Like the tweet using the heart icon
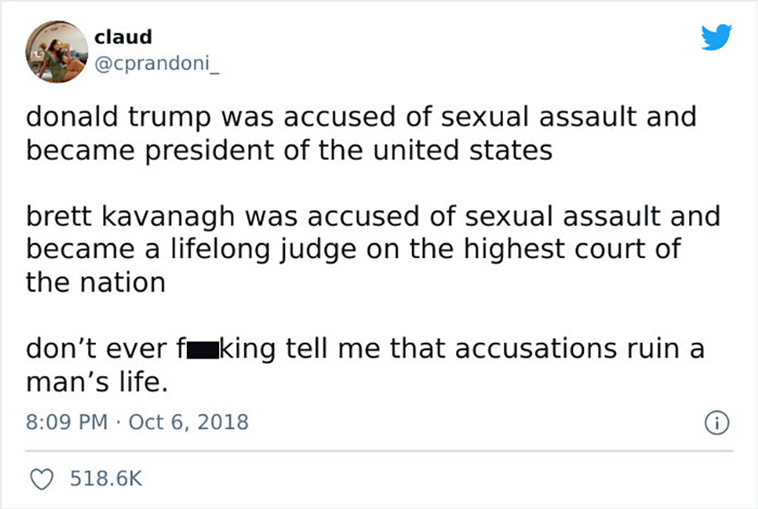This screenshot has height=509, width=758. point(42,479)
